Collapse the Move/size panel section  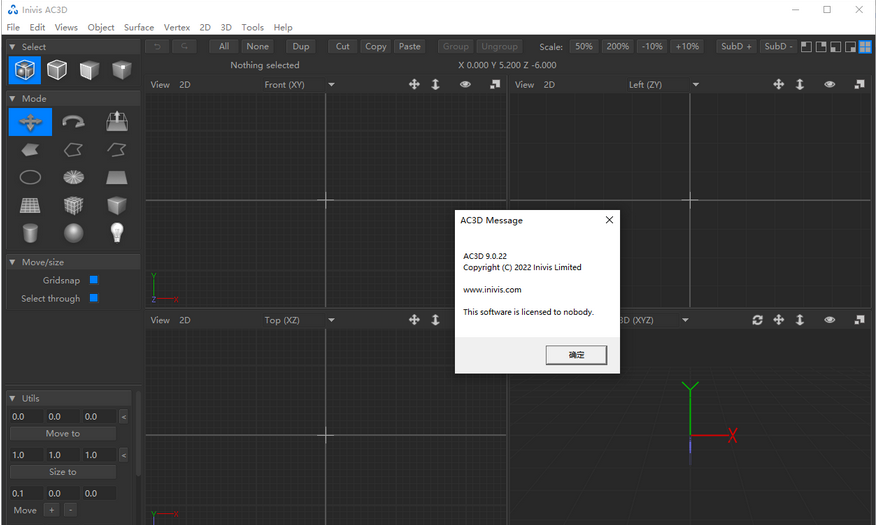(12, 262)
